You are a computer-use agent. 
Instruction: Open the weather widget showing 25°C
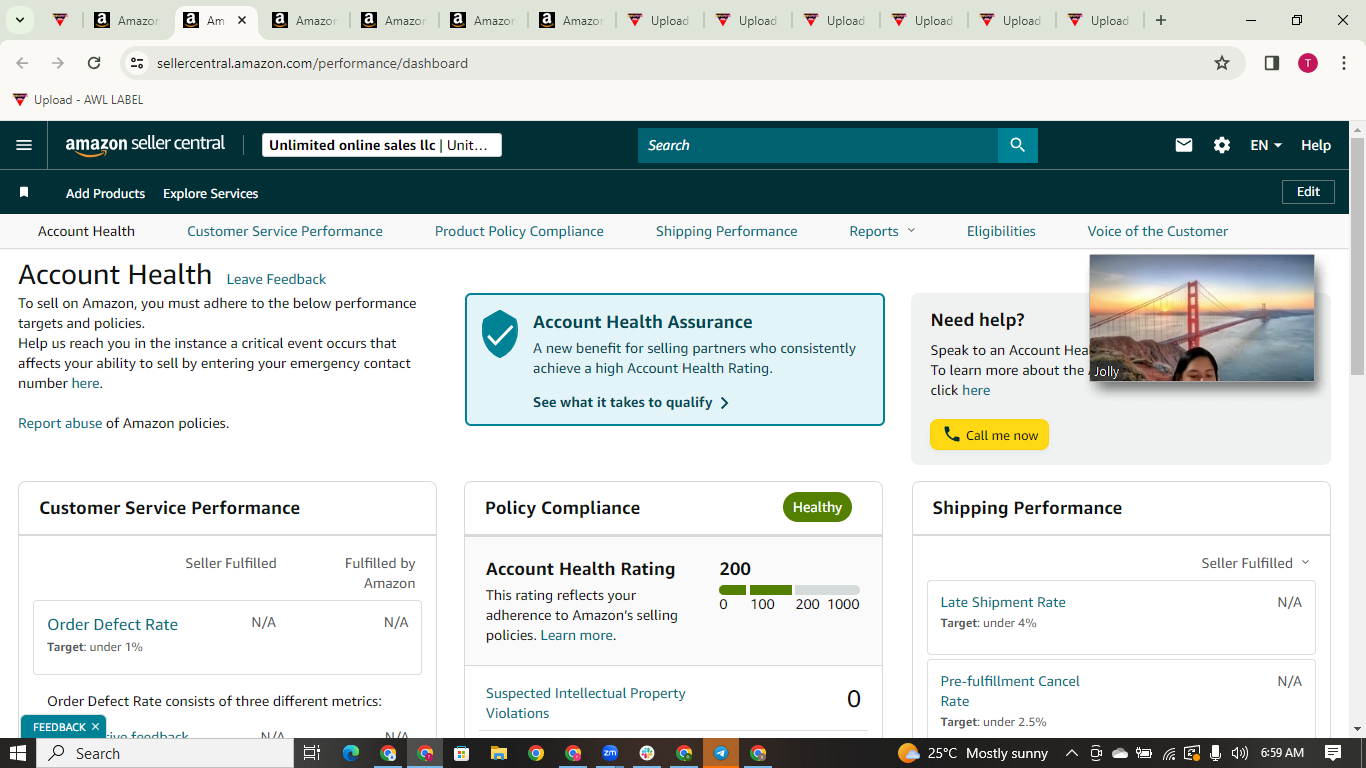973,753
